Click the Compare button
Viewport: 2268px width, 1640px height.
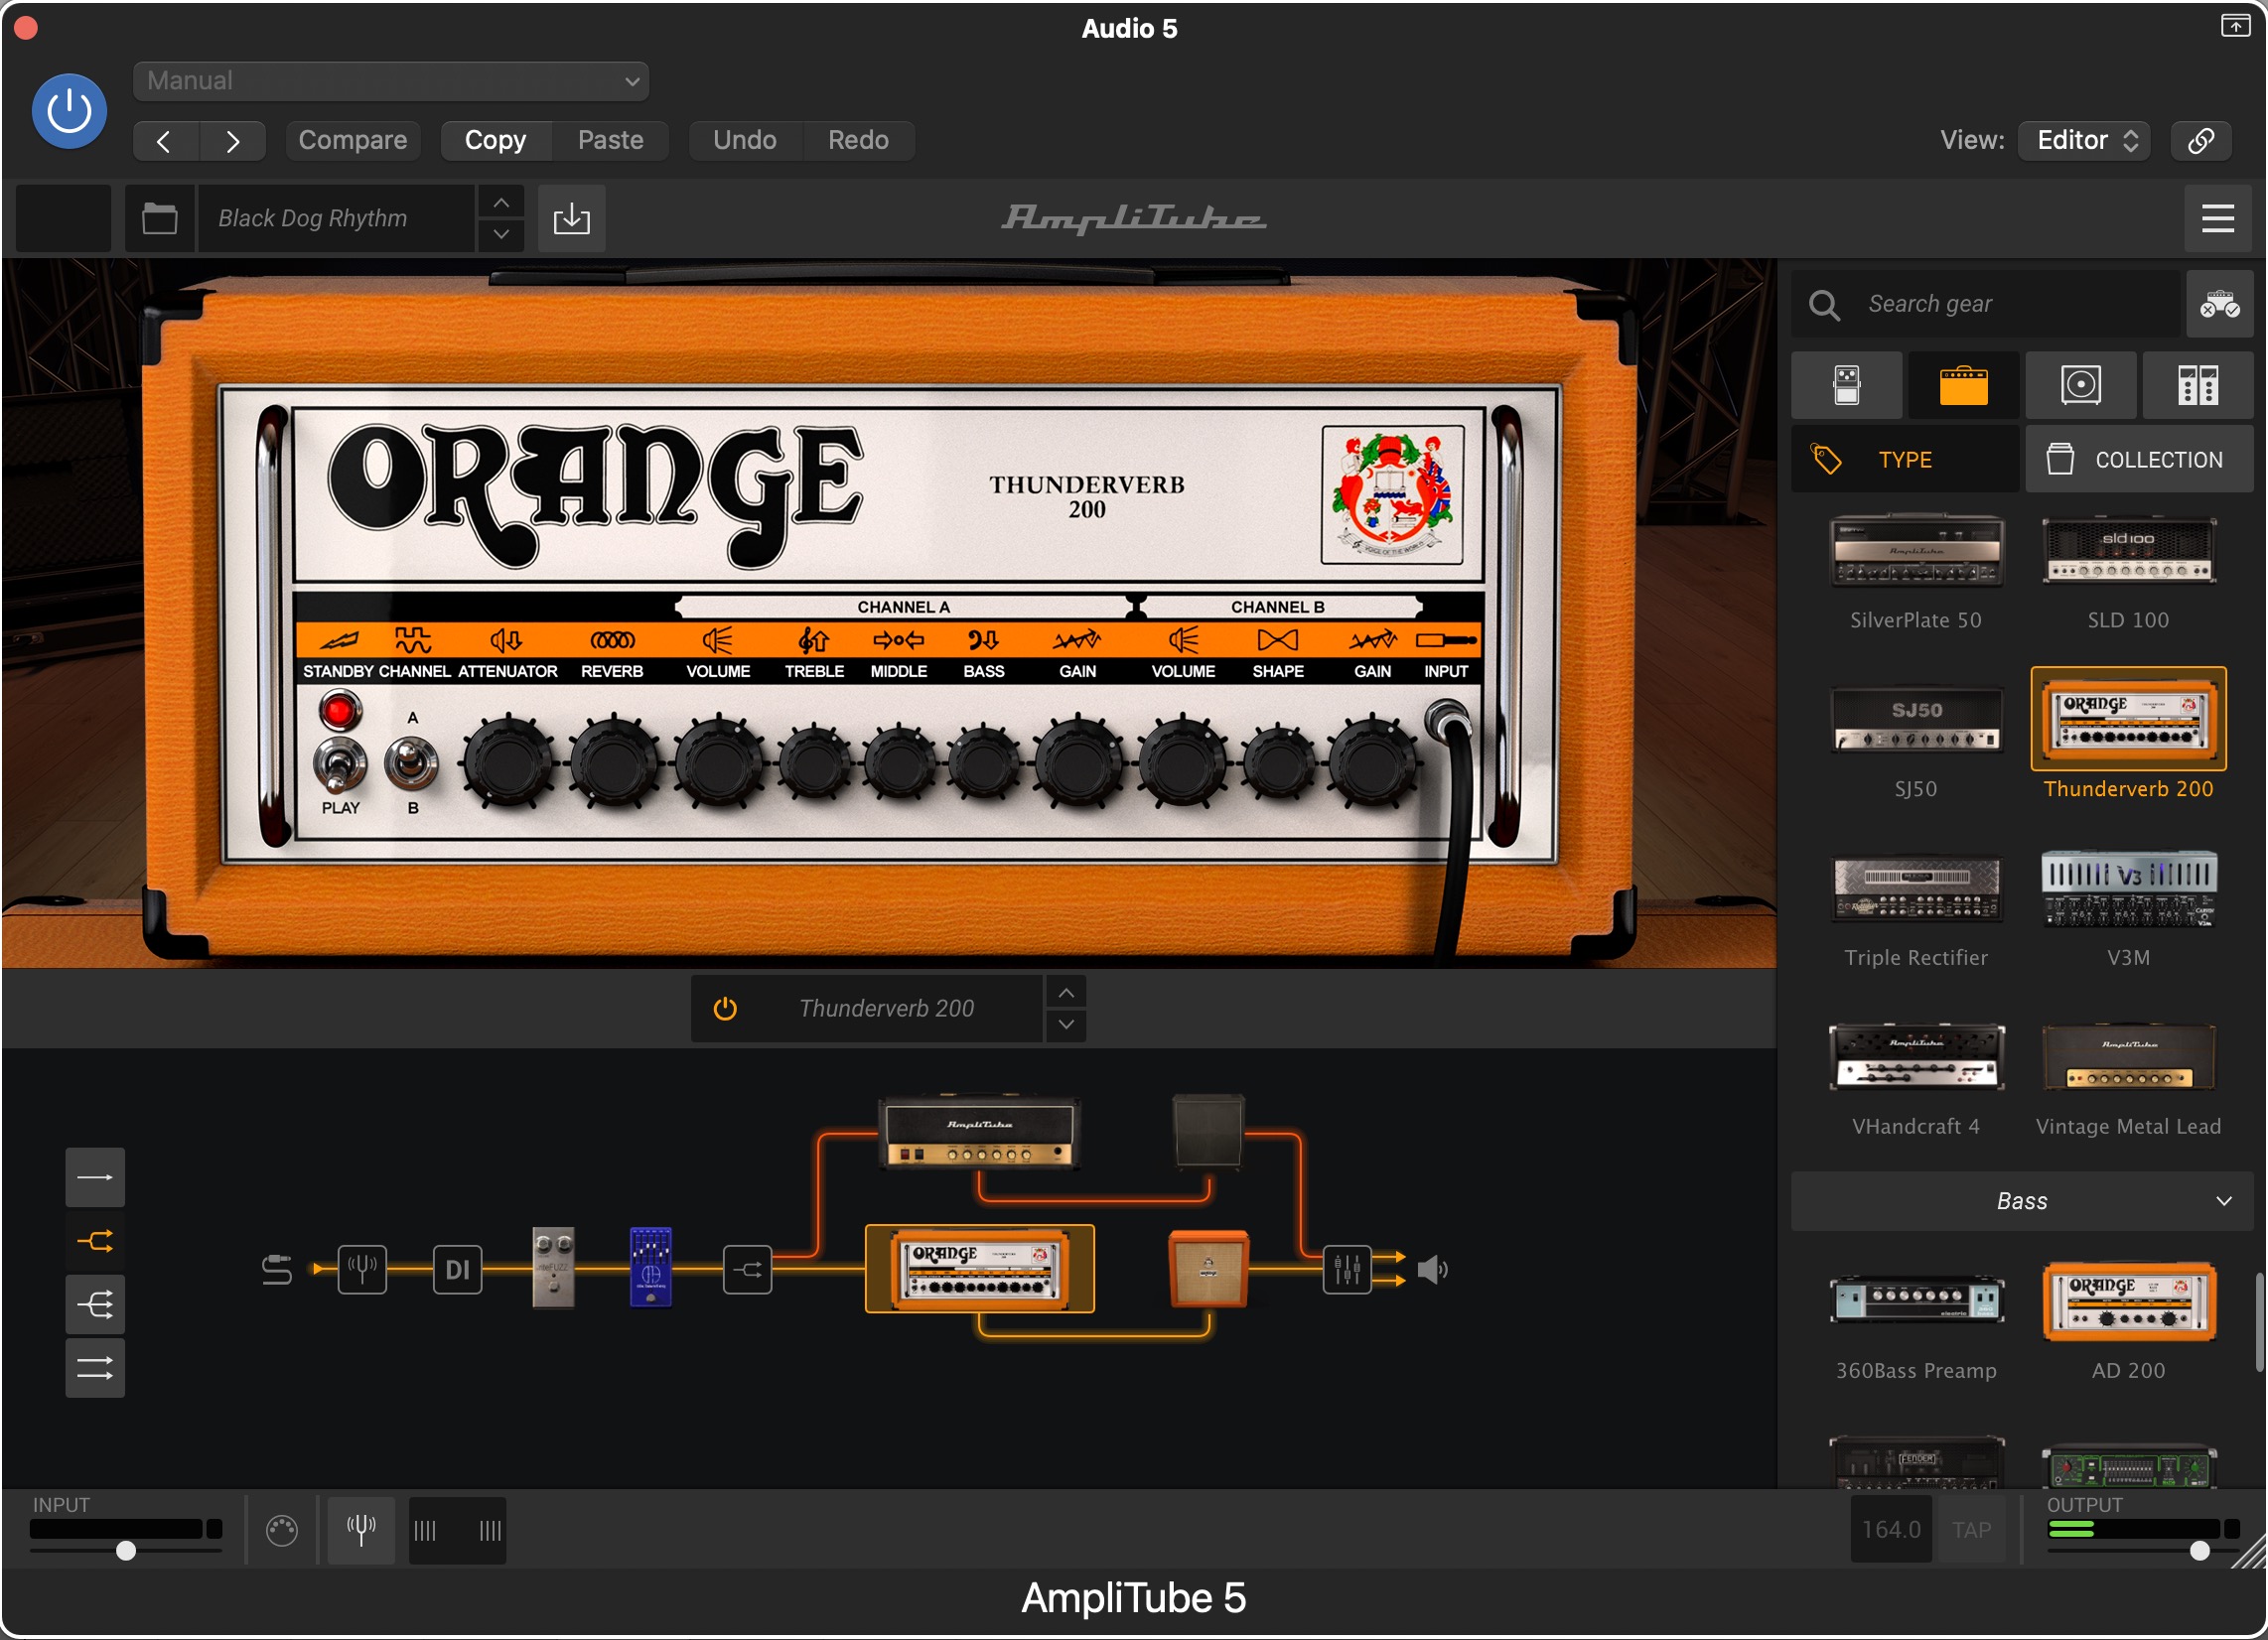point(353,141)
